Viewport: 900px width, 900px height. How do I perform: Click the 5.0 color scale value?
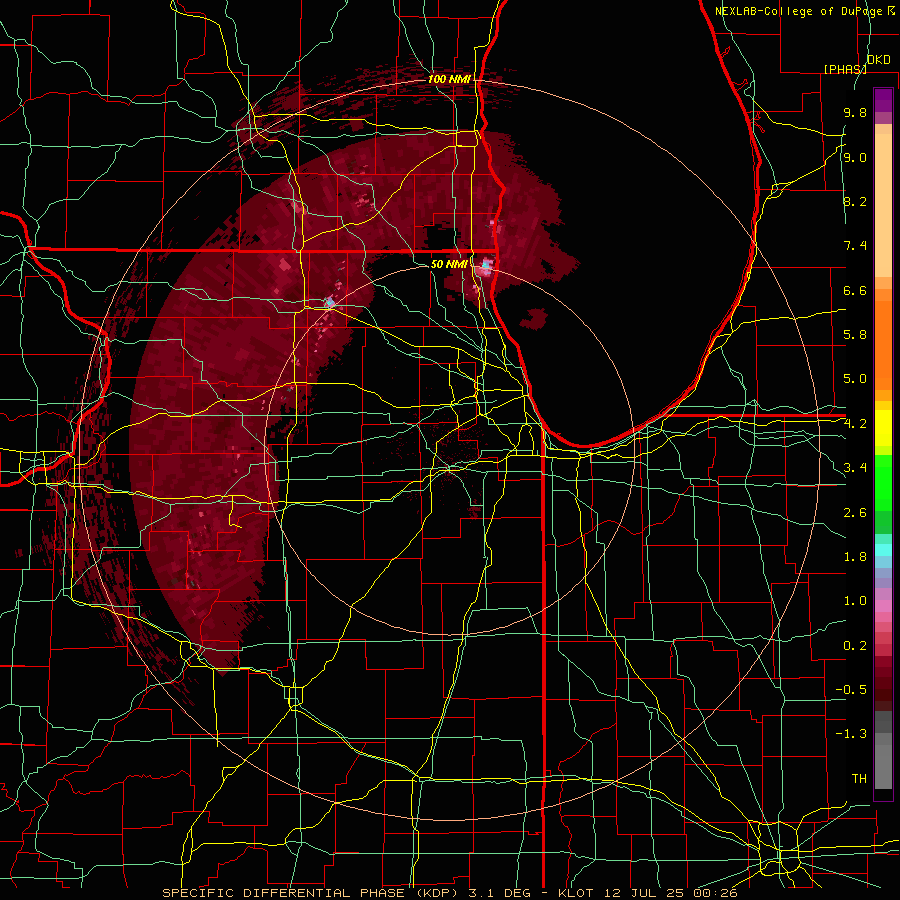[855, 379]
